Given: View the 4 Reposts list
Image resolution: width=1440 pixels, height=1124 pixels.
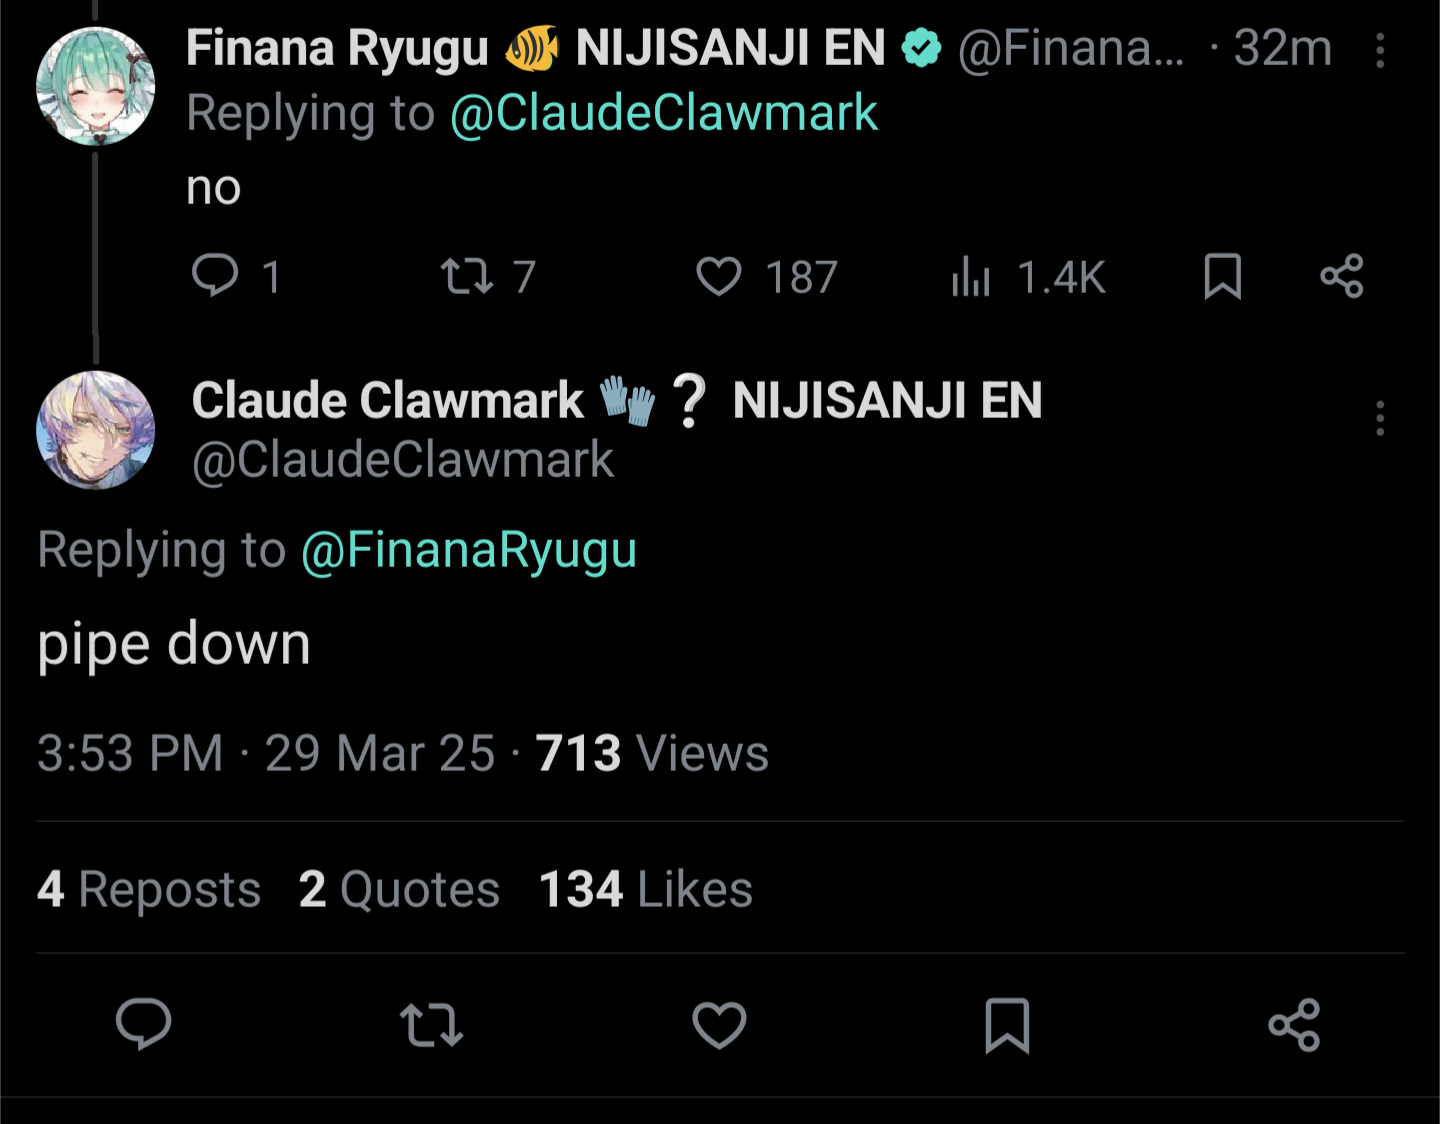Looking at the screenshot, I should 149,889.
